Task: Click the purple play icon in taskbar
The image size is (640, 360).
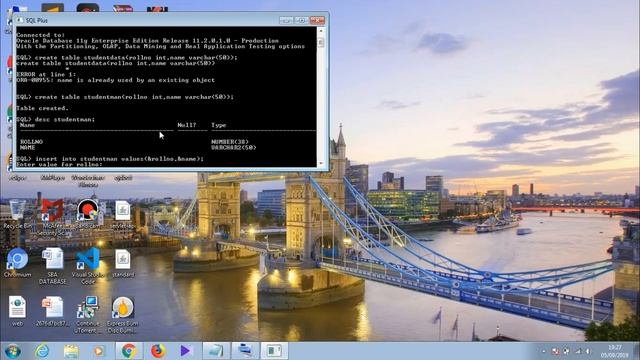Action: 186,351
